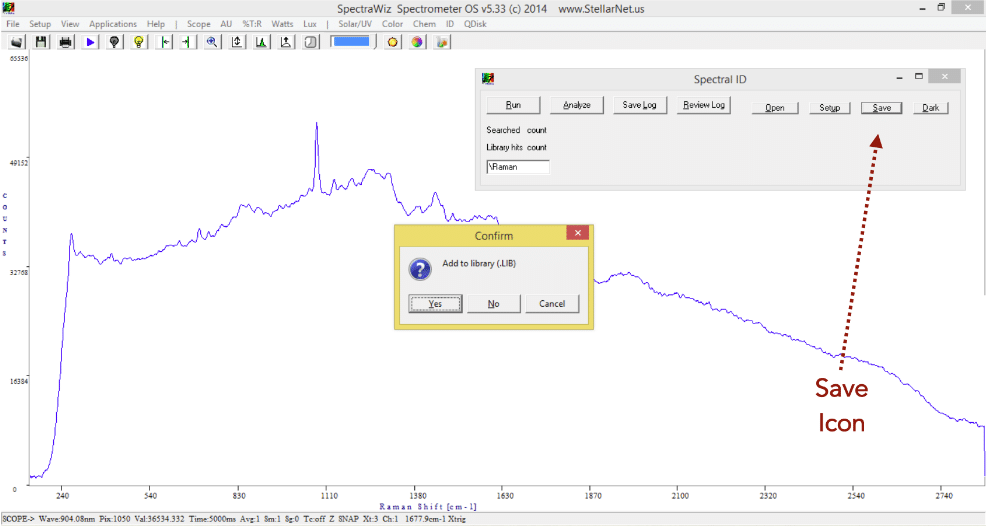Viewport: 987px width, 529px height.
Task: Open the Applications menu
Action: (113, 23)
